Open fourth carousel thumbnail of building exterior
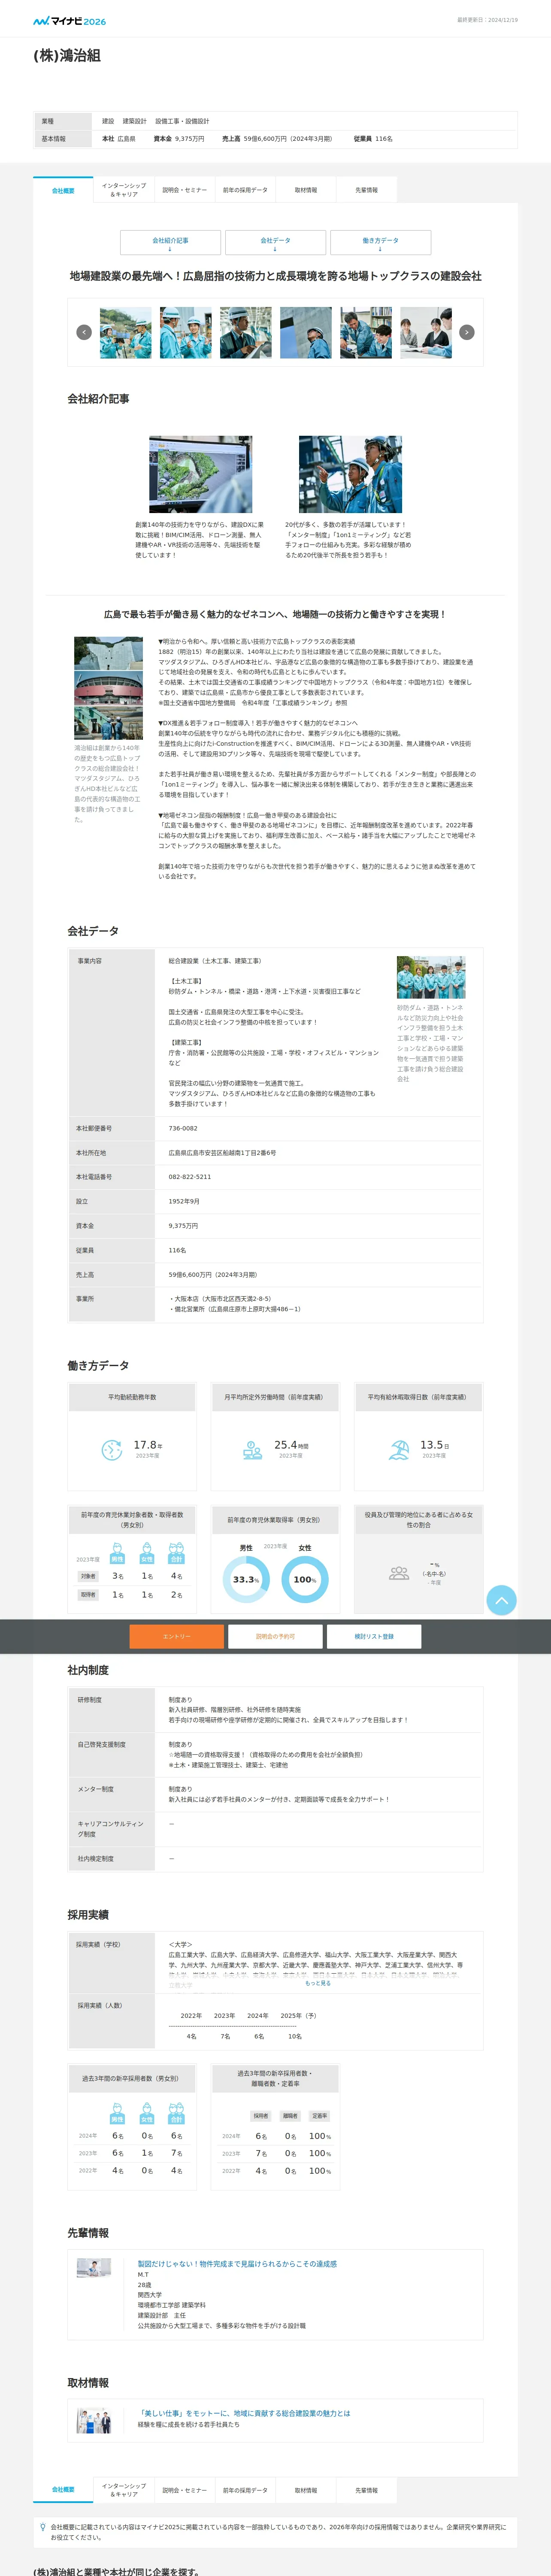This screenshot has height=2576, width=551. [x=306, y=332]
